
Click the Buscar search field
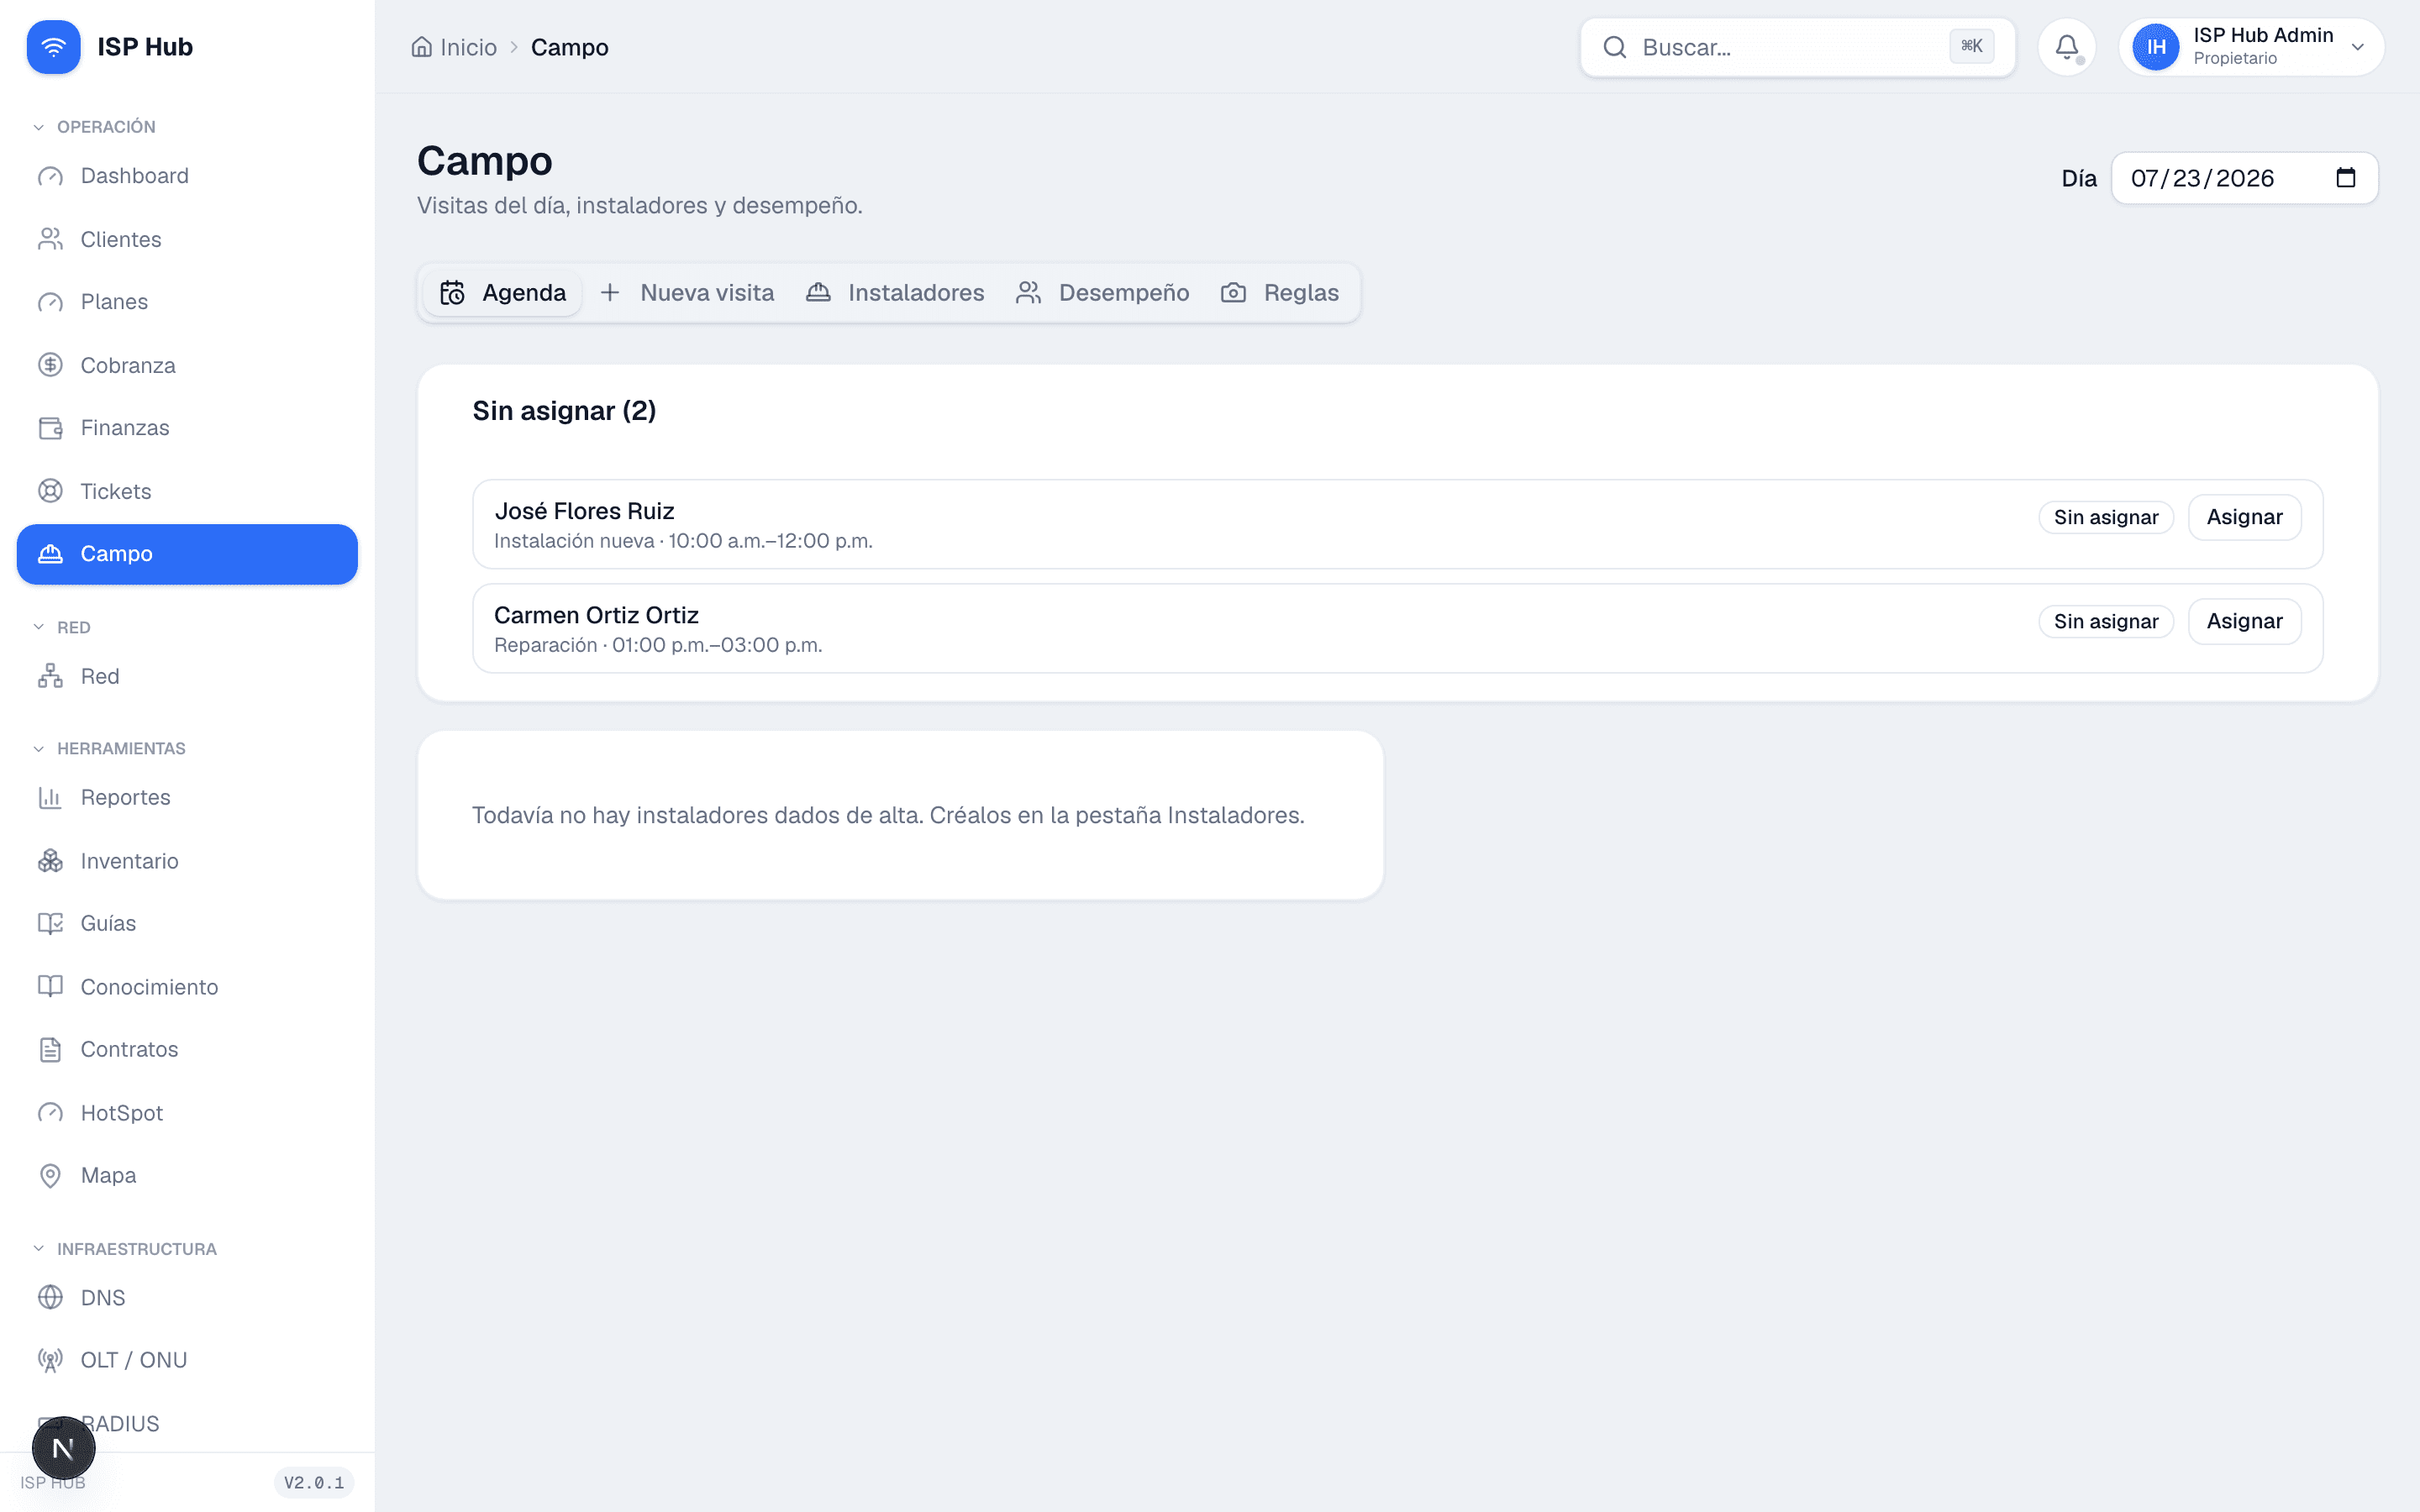[x=1797, y=47]
